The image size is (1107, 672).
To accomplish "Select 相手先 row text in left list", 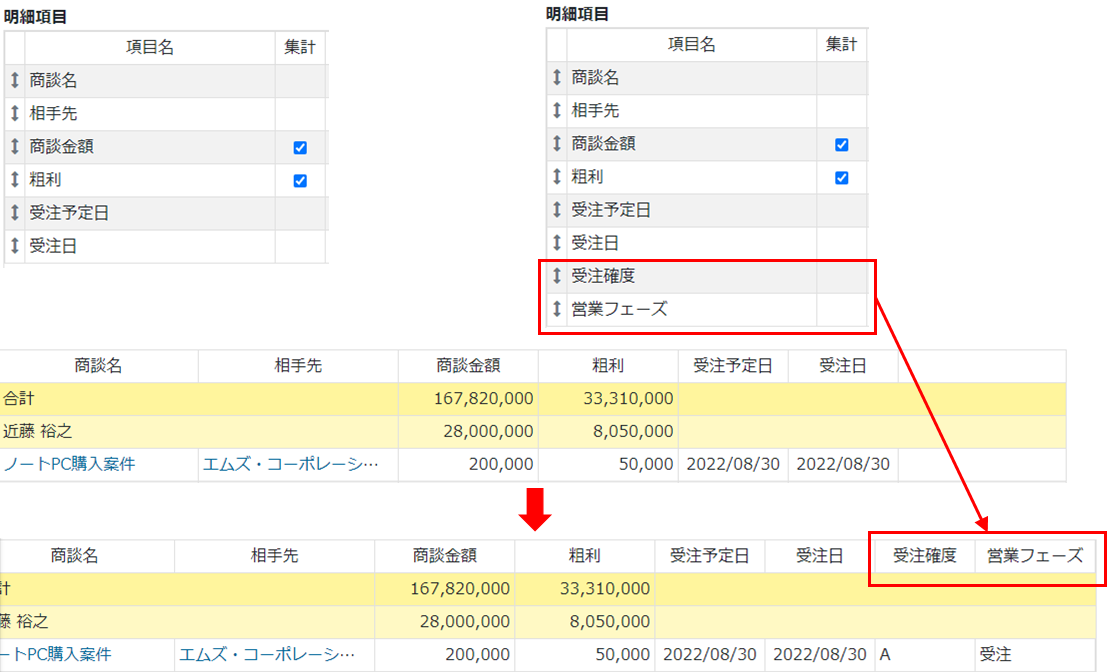I will 54,114.
